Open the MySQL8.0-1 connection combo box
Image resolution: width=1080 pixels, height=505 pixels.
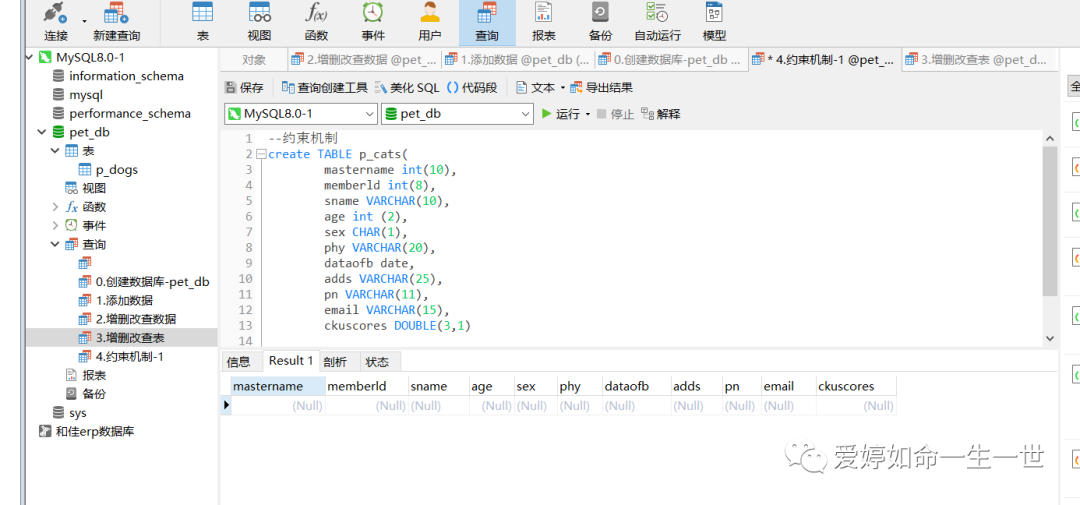click(x=301, y=114)
